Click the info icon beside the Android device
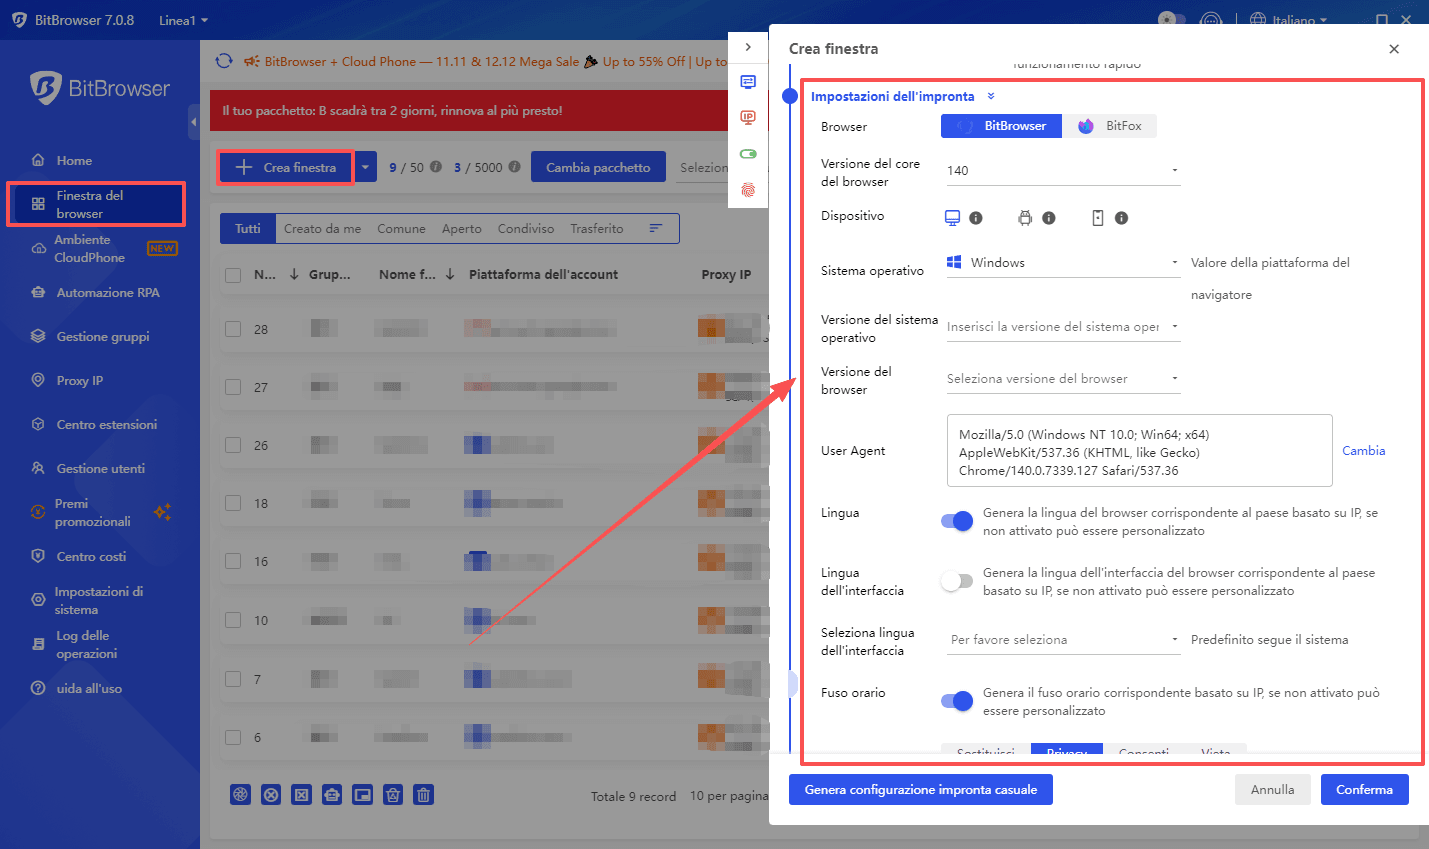Viewport: 1429px width, 849px height. point(1048,218)
